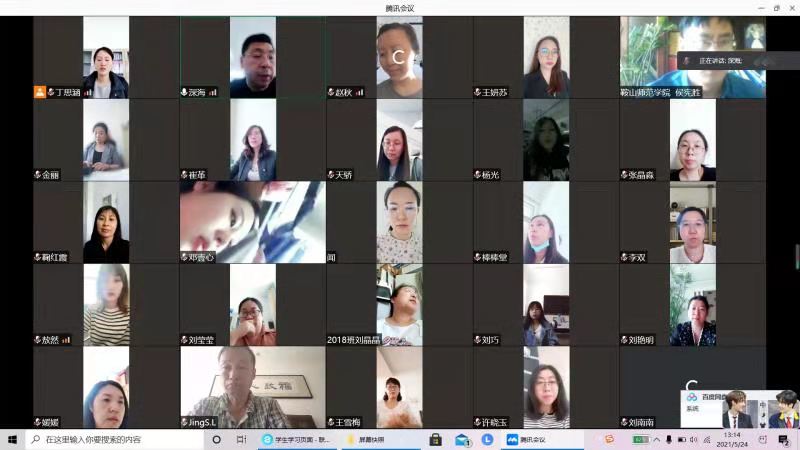Click the 腾讯会议 taskbar button

pyautogui.click(x=526, y=439)
